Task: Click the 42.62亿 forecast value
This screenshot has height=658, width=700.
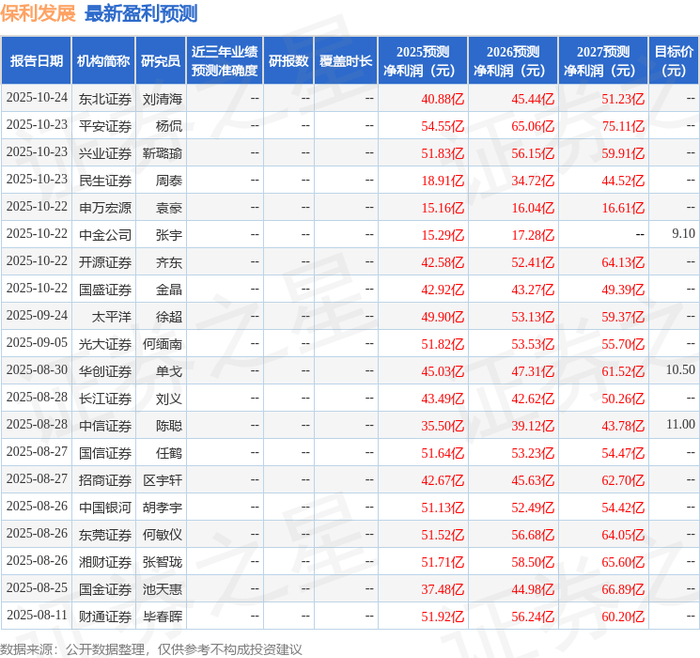Action: (x=533, y=398)
